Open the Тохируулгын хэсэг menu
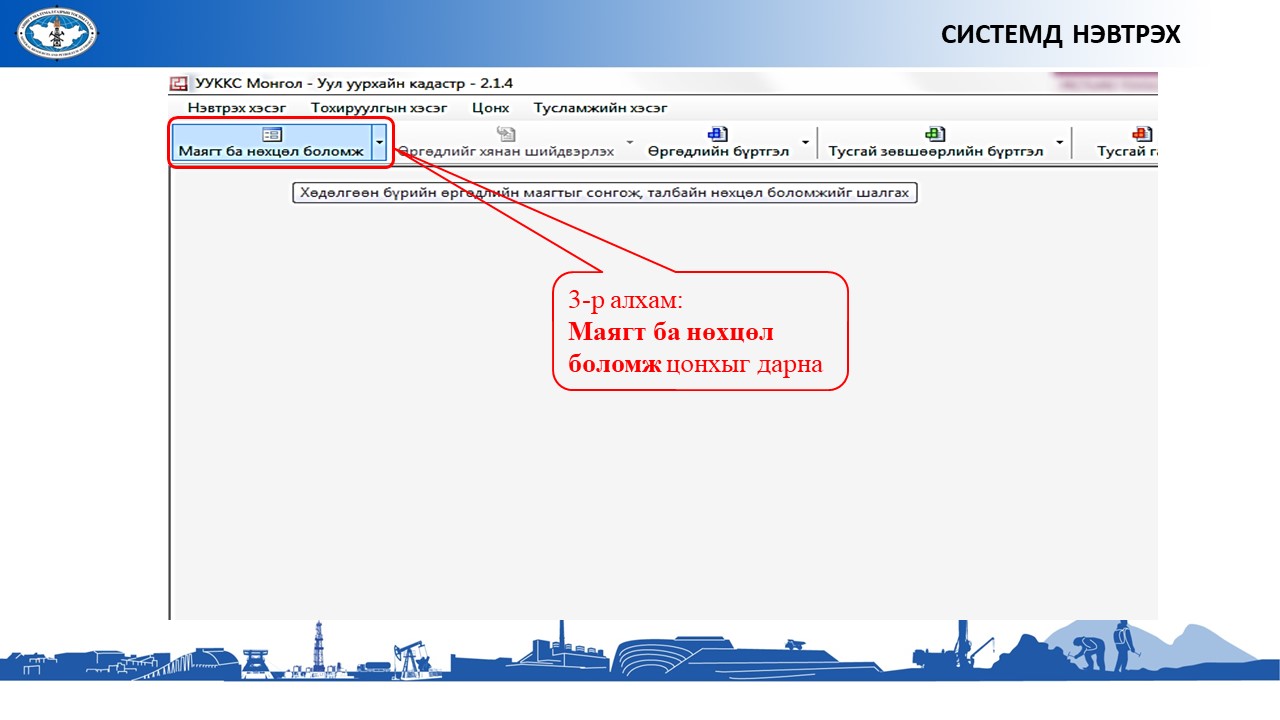This screenshot has height=720, width=1280. [x=379, y=108]
